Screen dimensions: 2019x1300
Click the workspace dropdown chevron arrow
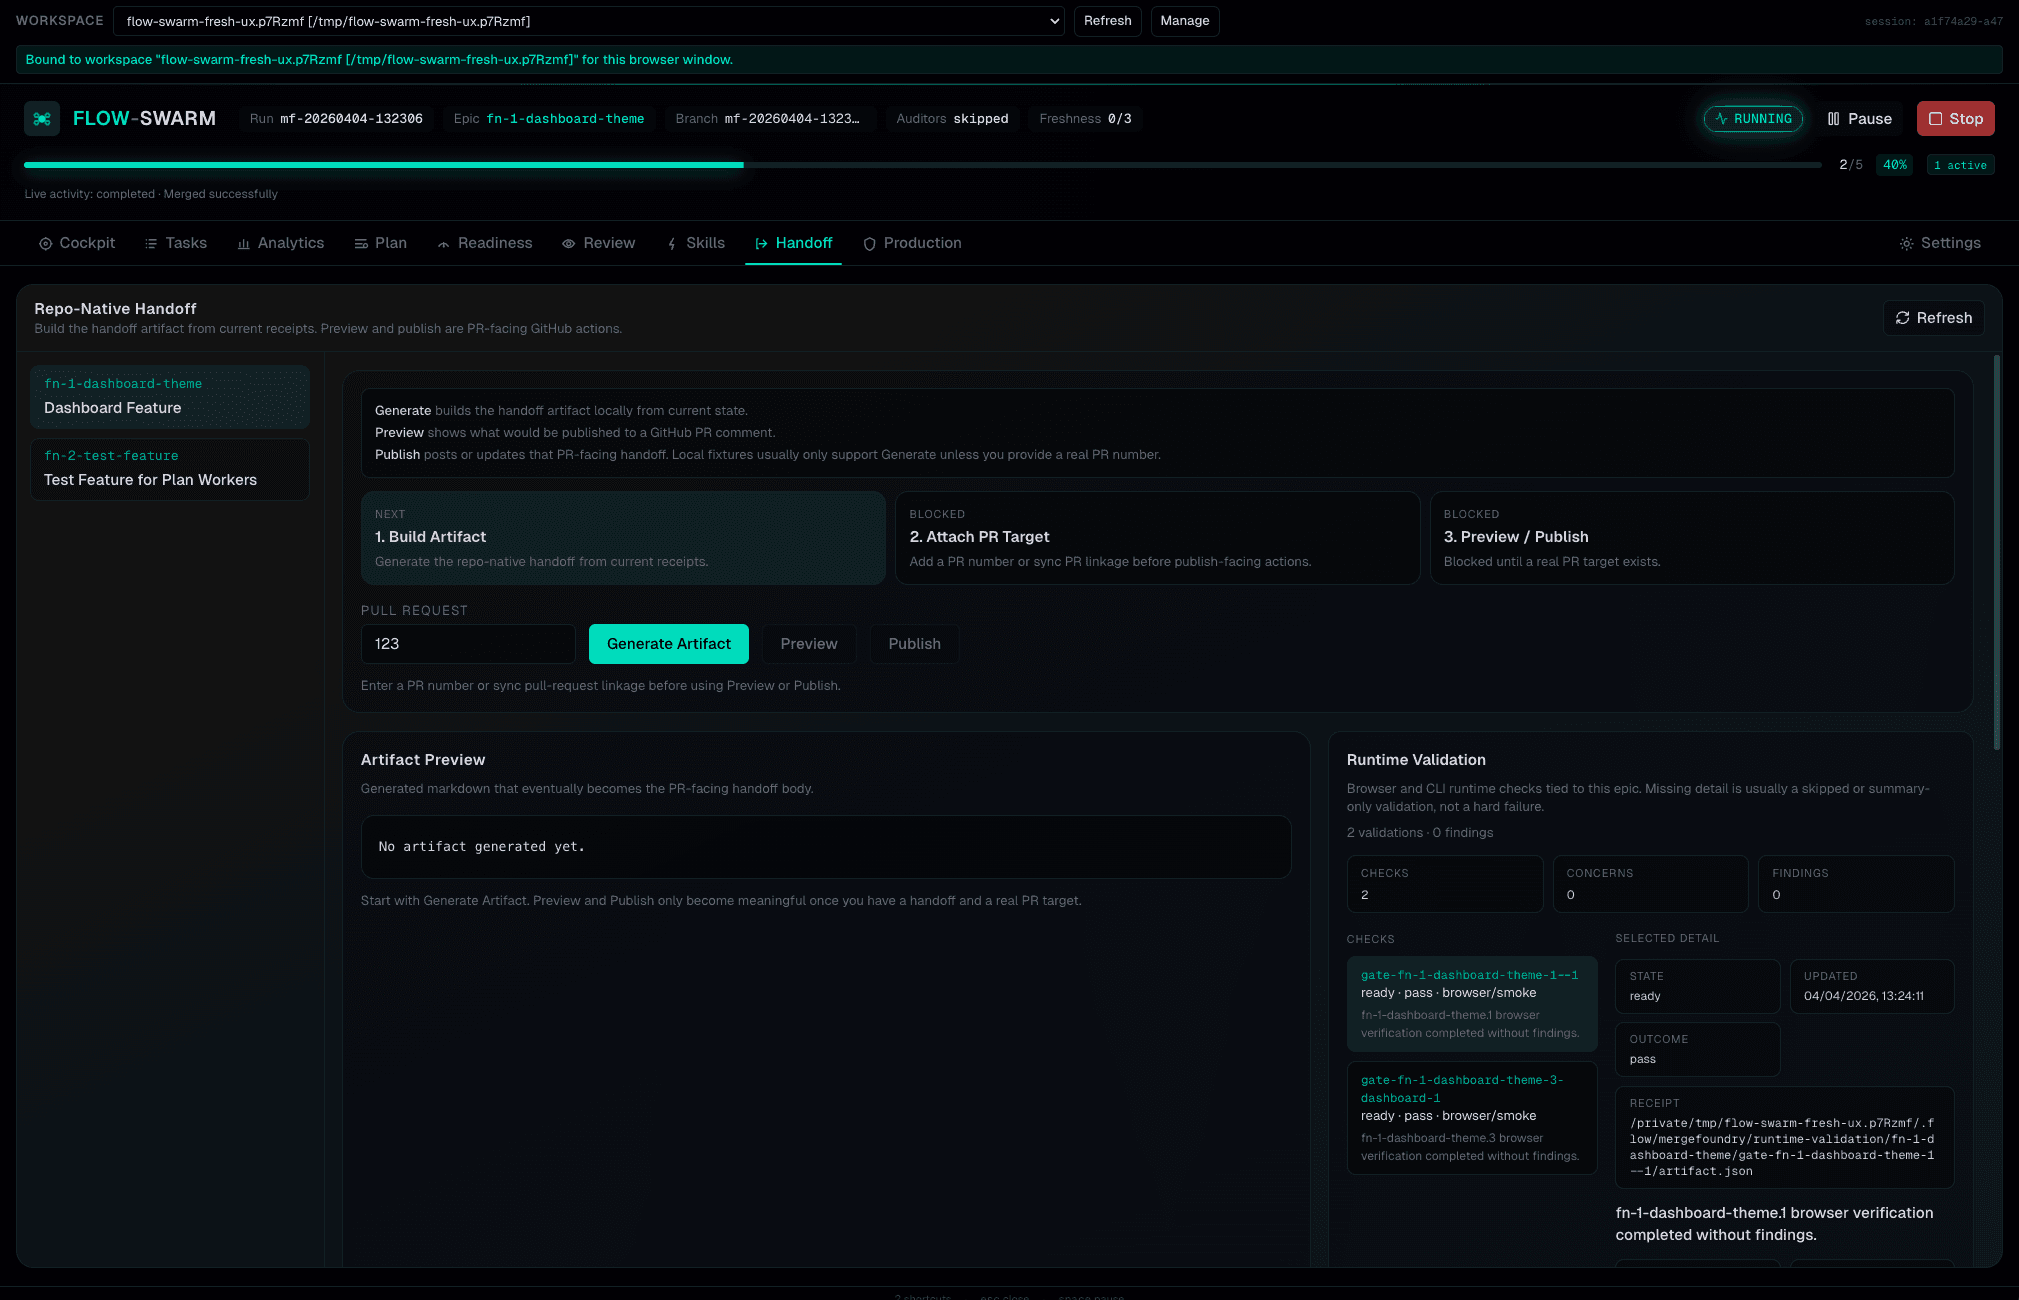pos(1054,21)
